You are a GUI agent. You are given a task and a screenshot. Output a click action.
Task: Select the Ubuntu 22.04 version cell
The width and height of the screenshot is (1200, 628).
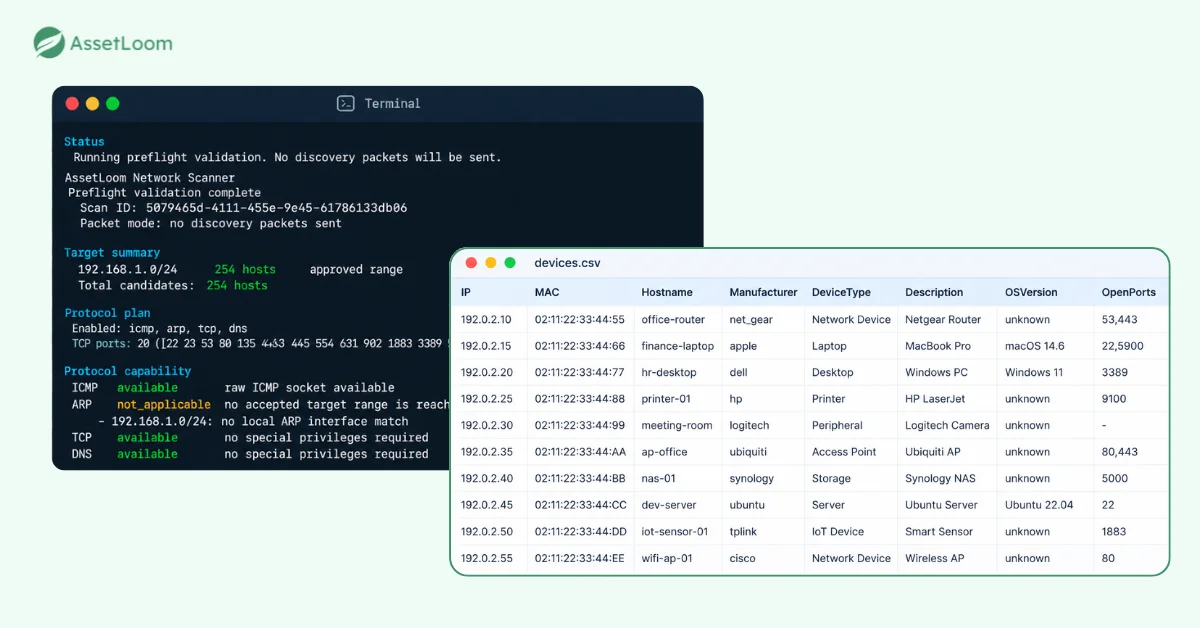(1039, 505)
